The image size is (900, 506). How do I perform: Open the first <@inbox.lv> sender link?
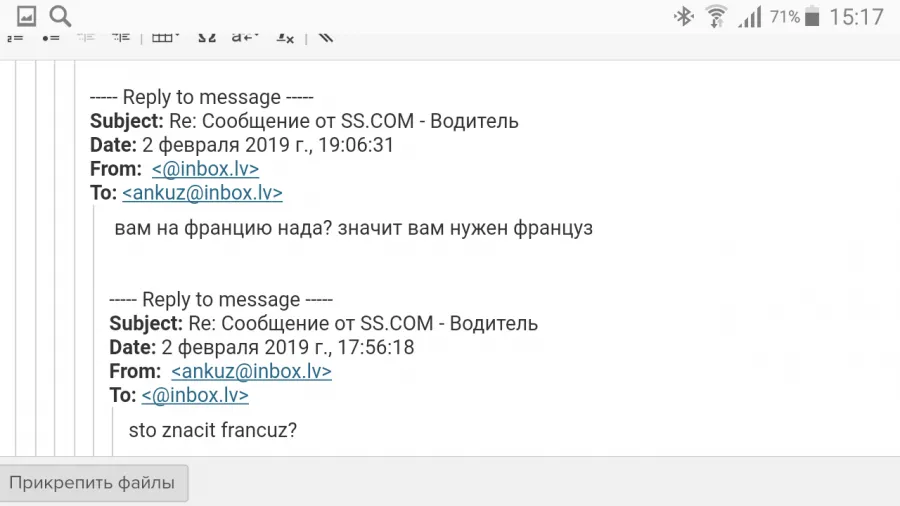coord(205,169)
